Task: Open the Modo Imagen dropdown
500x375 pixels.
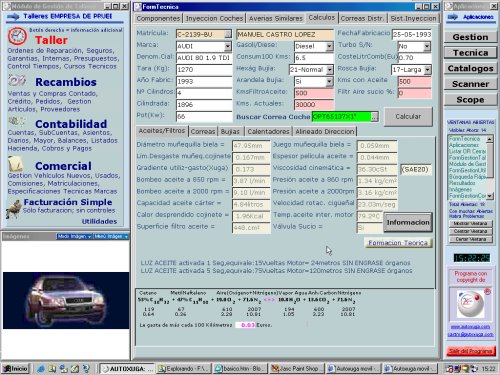Action: click(75, 236)
